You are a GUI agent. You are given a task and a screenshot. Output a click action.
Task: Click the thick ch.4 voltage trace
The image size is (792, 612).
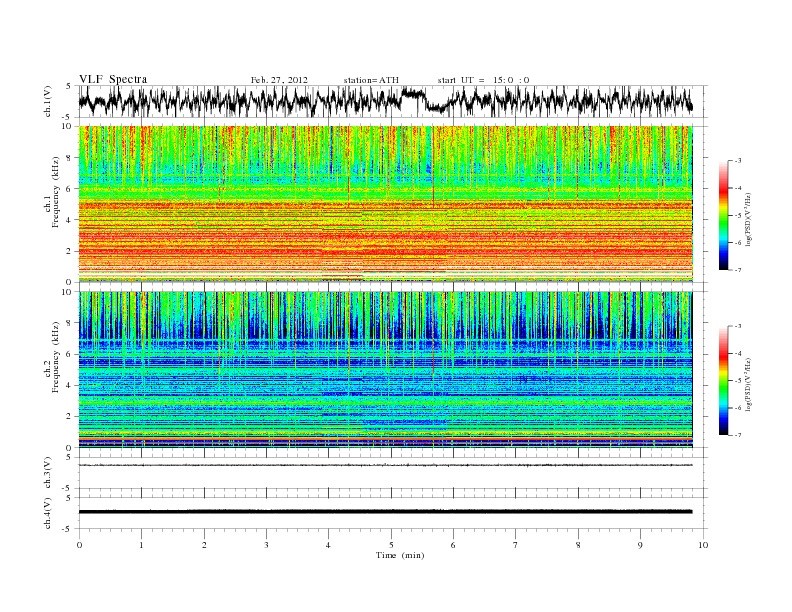click(385, 512)
